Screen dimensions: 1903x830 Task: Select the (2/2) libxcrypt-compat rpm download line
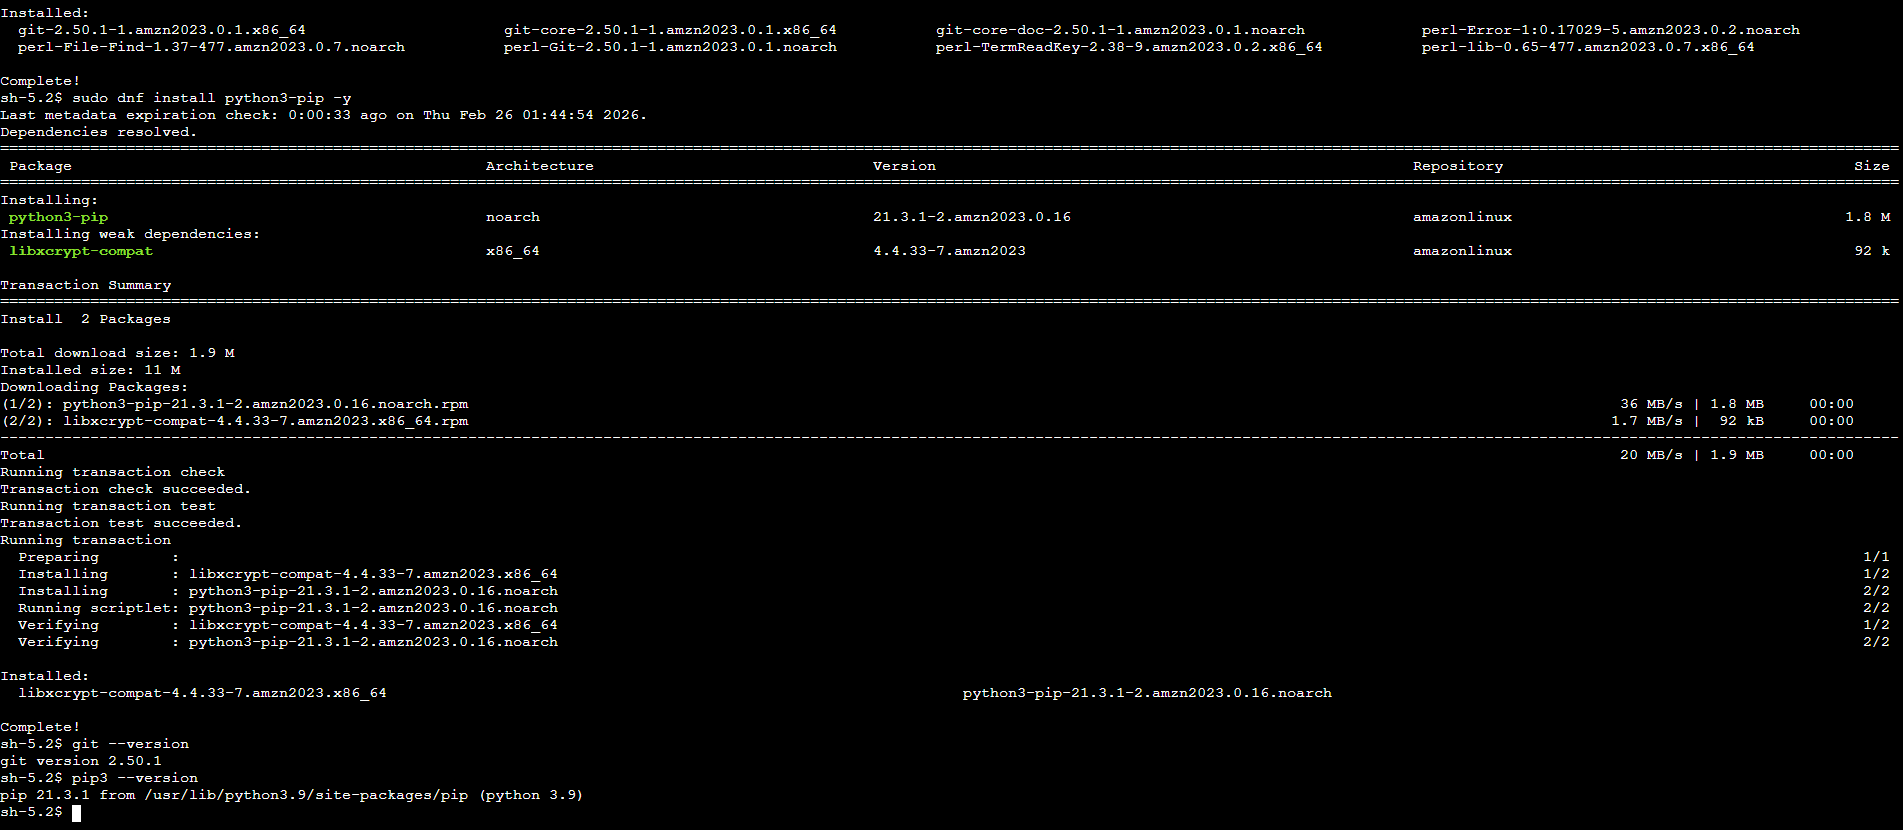point(234,421)
